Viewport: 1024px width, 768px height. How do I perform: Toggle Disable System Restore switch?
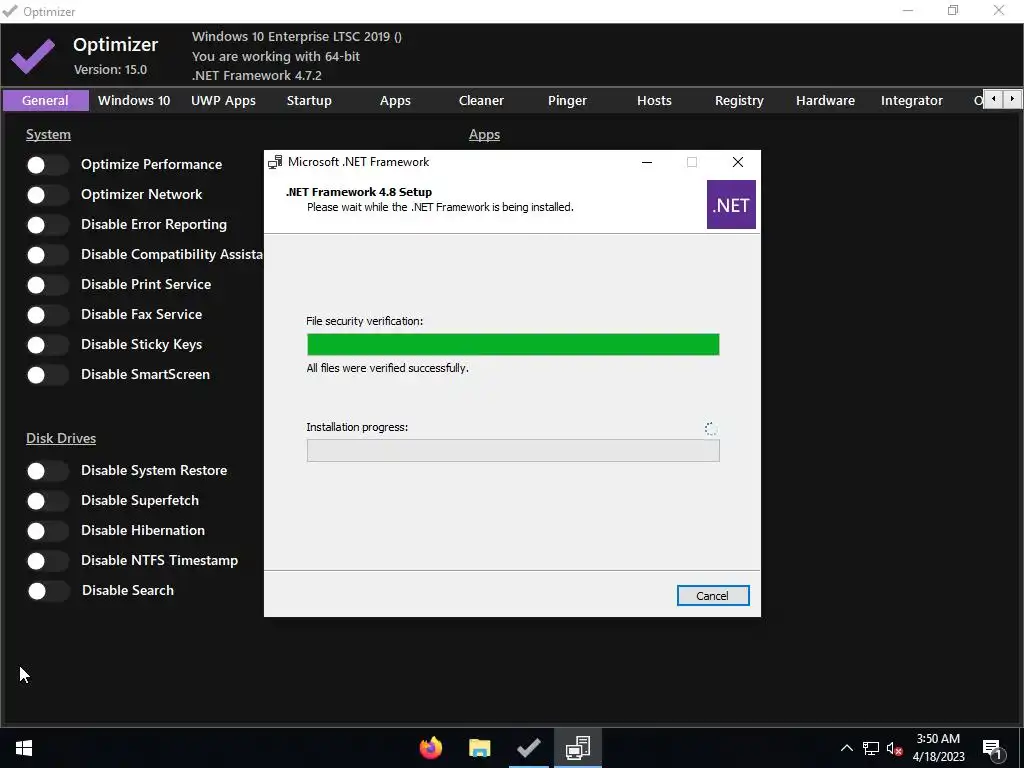click(x=47, y=471)
